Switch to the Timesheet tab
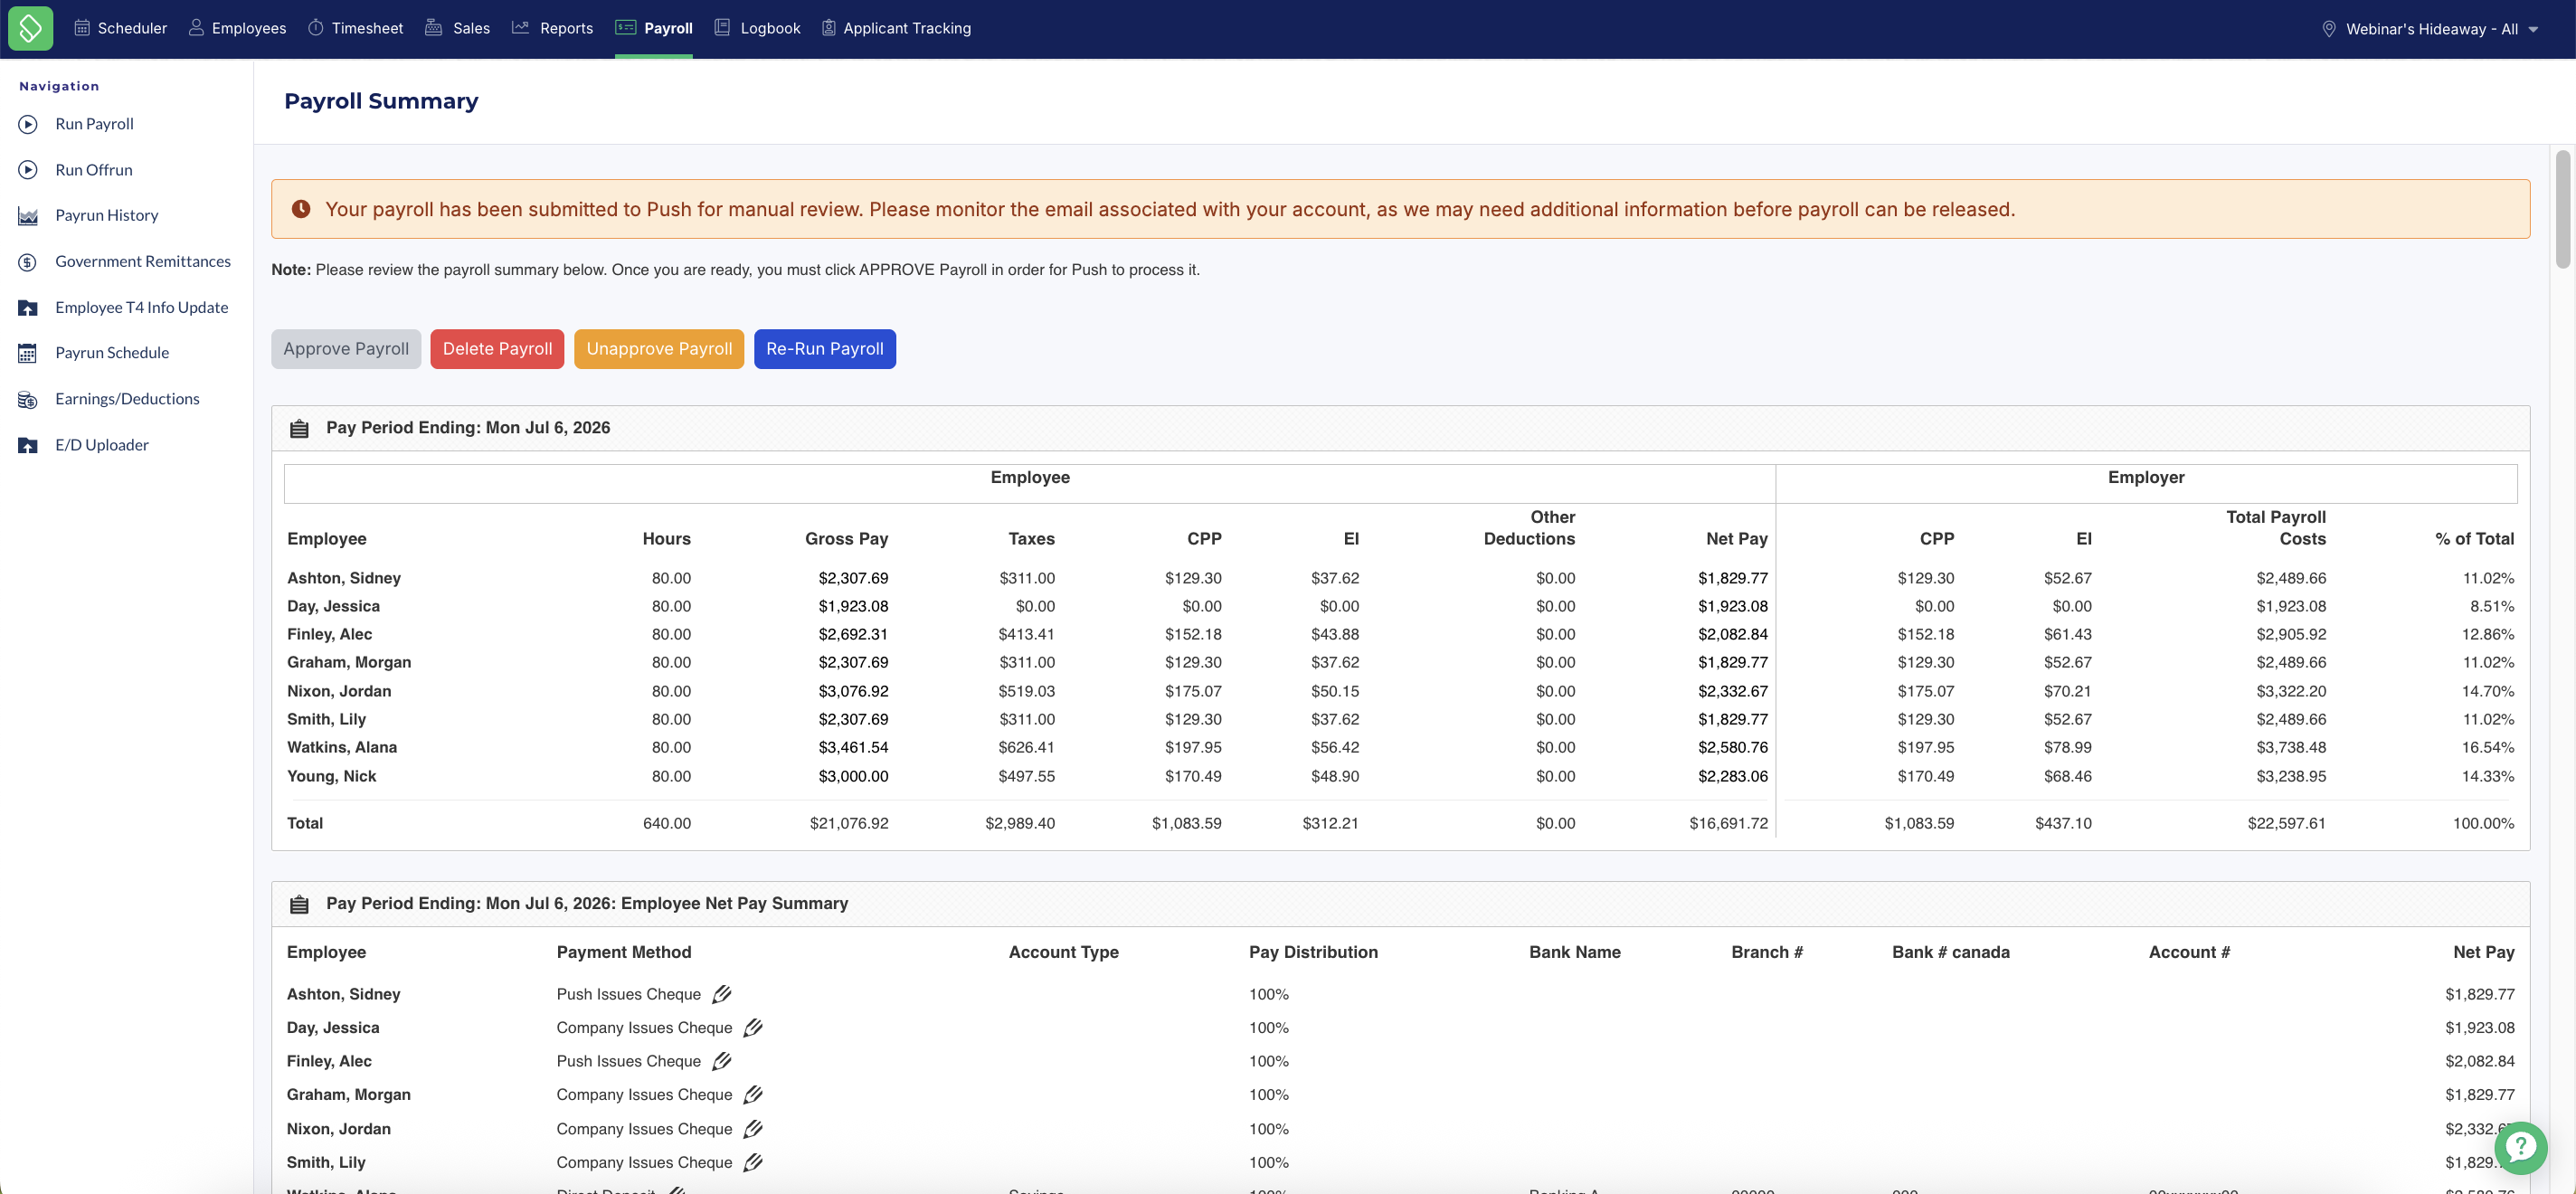The width and height of the screenshot is (2576, 1194). 355,28
